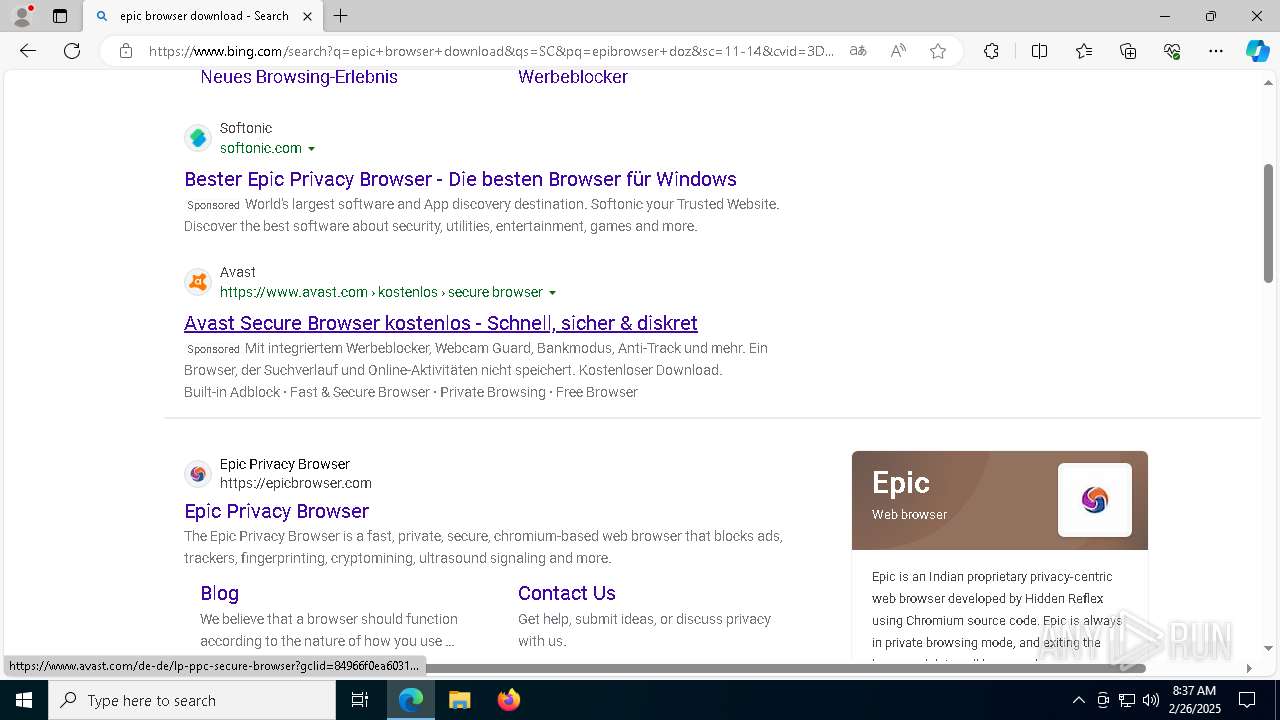Viewport: 1280px width, 720px height.
Task: Click the https://epicbrowser.com URL text
Action: [x=296, y=483]
